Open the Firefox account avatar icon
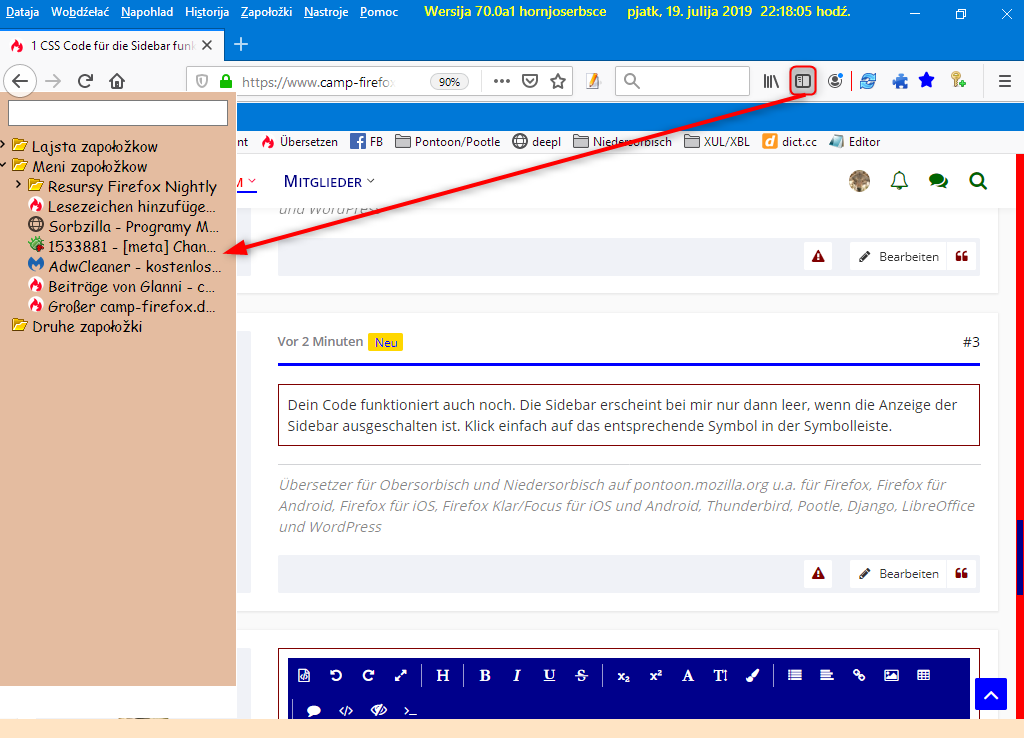The image size is (1024, 738). [x=835, y=81]
